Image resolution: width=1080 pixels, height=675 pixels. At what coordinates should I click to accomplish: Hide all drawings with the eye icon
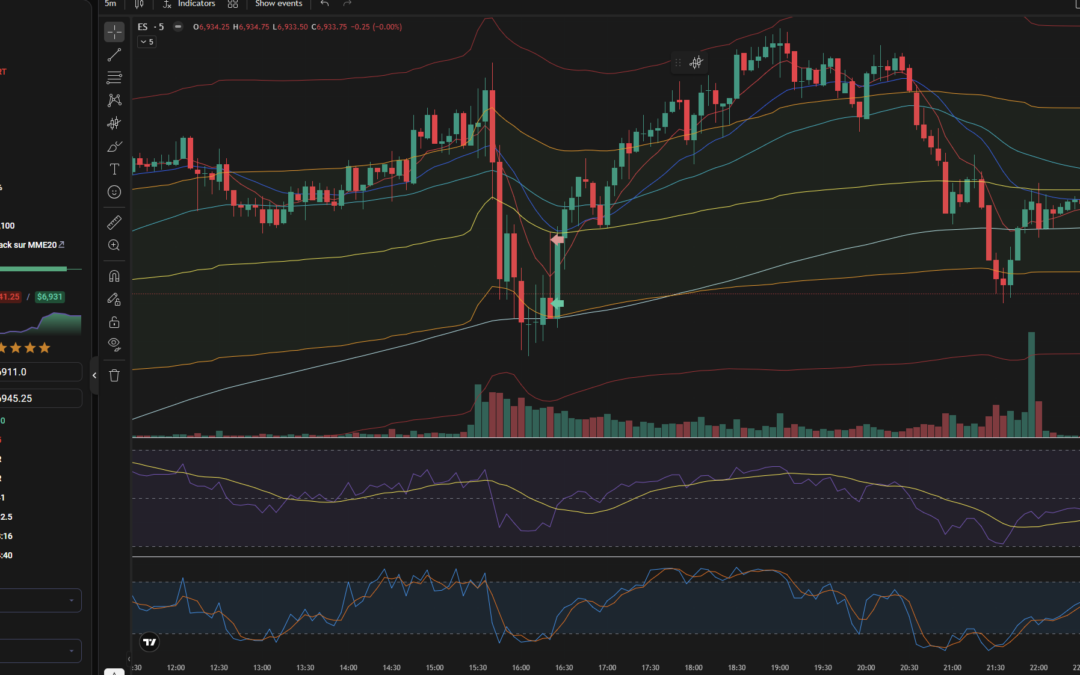[x=114, y=345]
